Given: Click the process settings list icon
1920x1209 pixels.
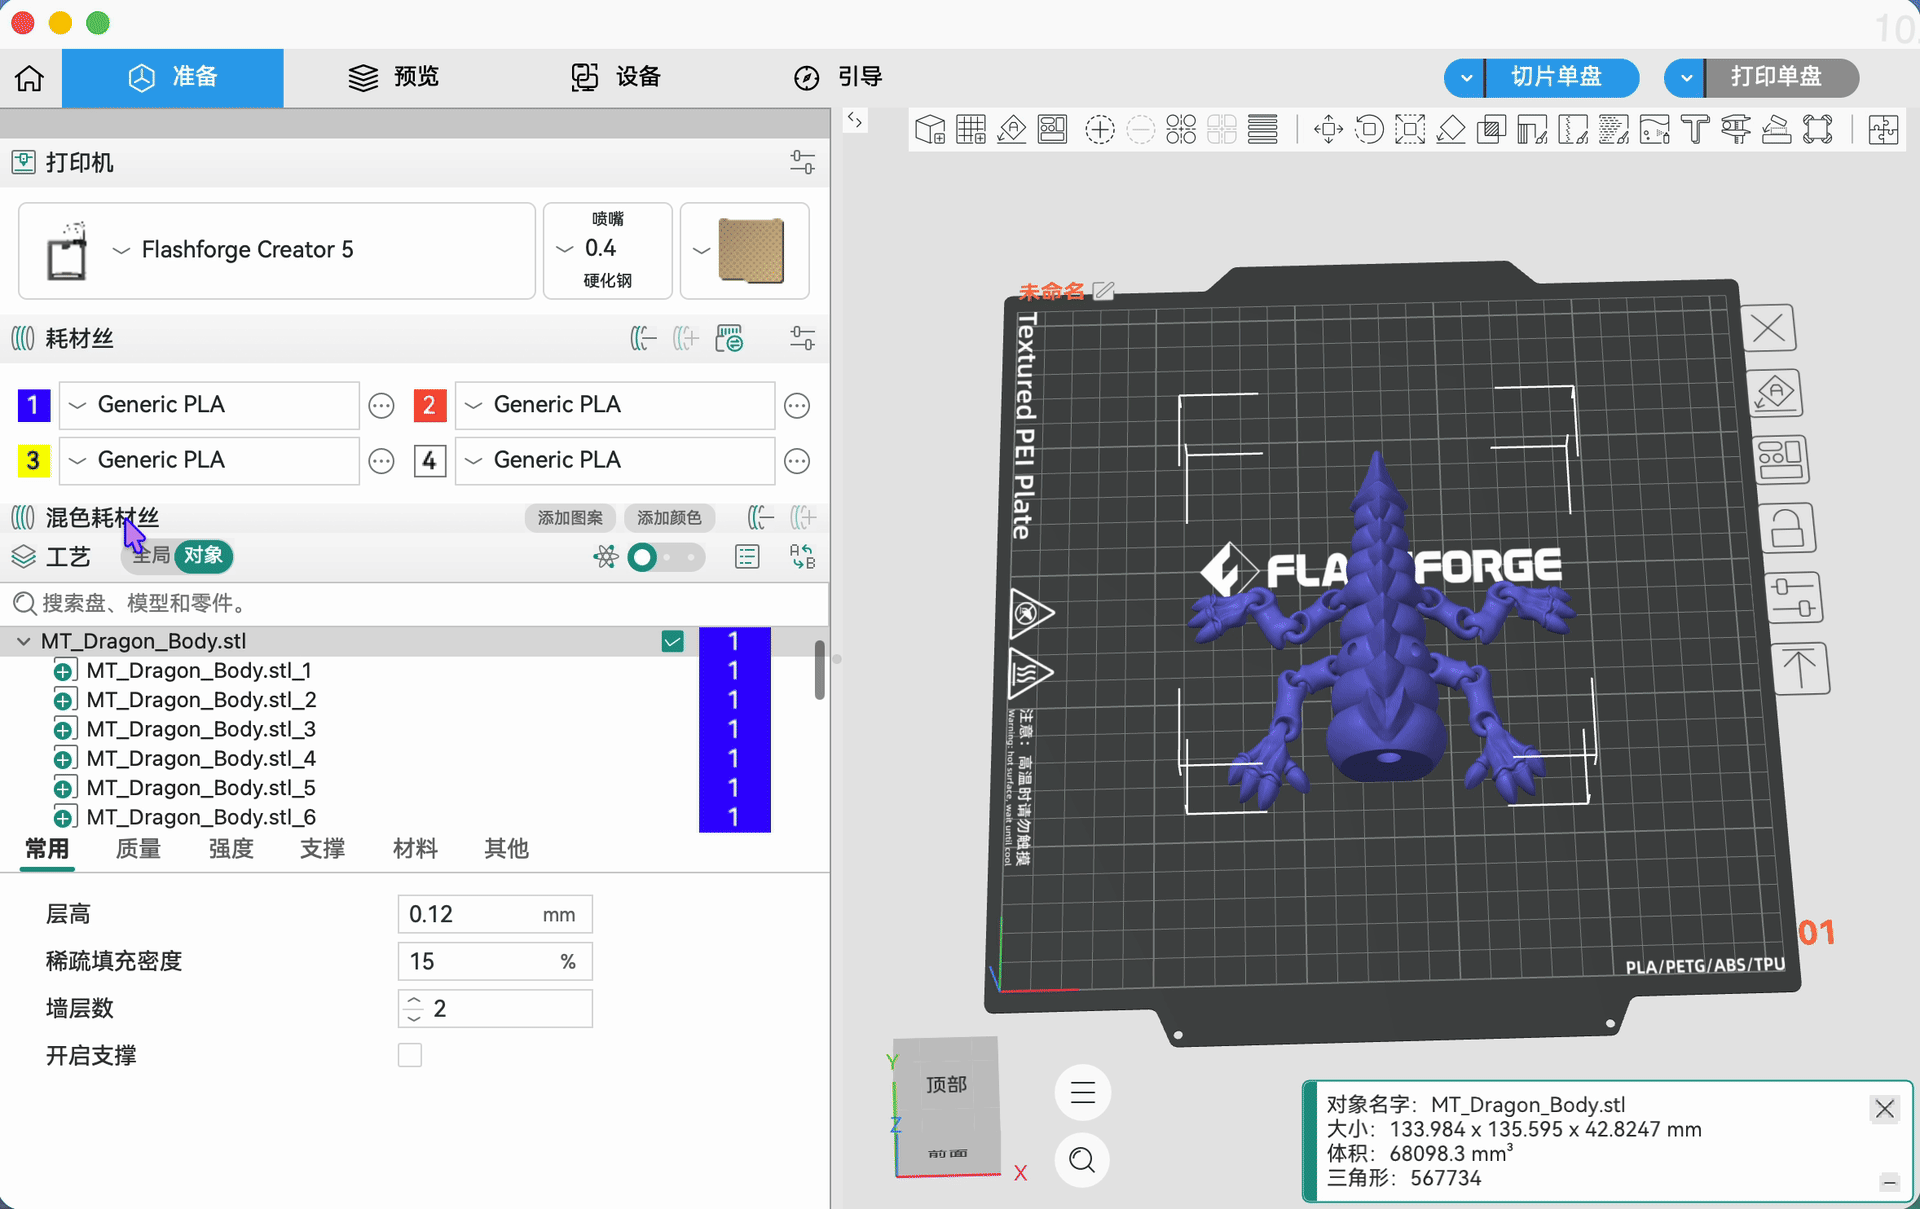Looking at the screenshot, I should [x=747, y=557].
